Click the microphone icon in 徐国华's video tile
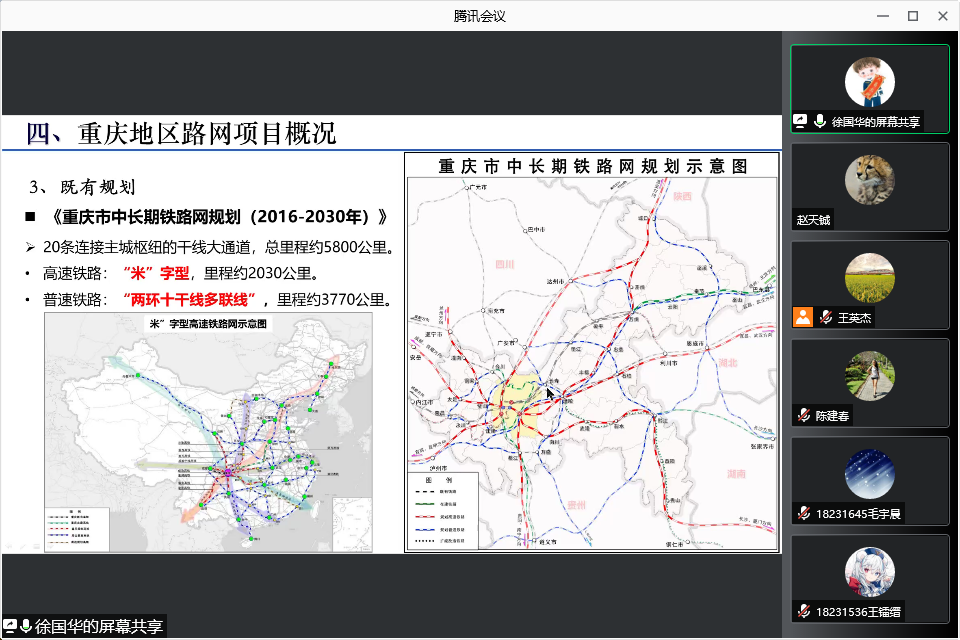Image resolution: width=960 pixels, height=640 pixels. [820, 120]
